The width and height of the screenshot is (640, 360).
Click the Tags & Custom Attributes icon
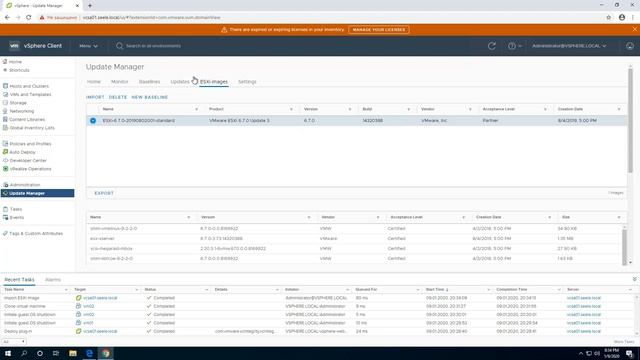[x=5, y=233]
